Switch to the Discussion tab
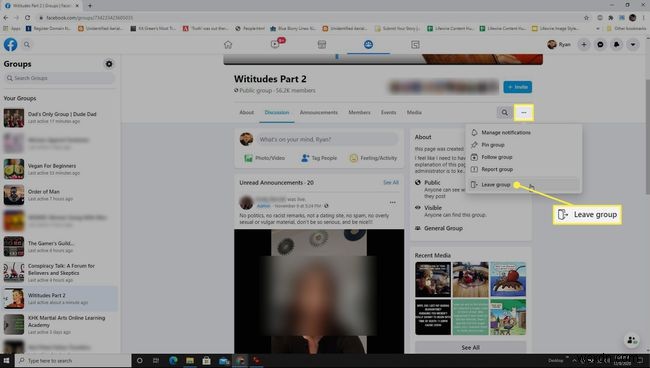Screen dimensions: 650x368 277,112
